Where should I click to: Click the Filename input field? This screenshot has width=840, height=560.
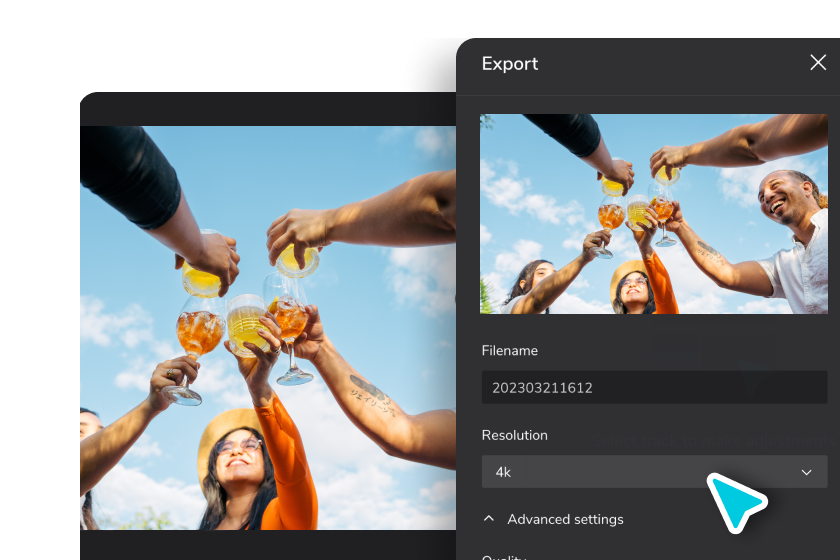pos(654,387)
